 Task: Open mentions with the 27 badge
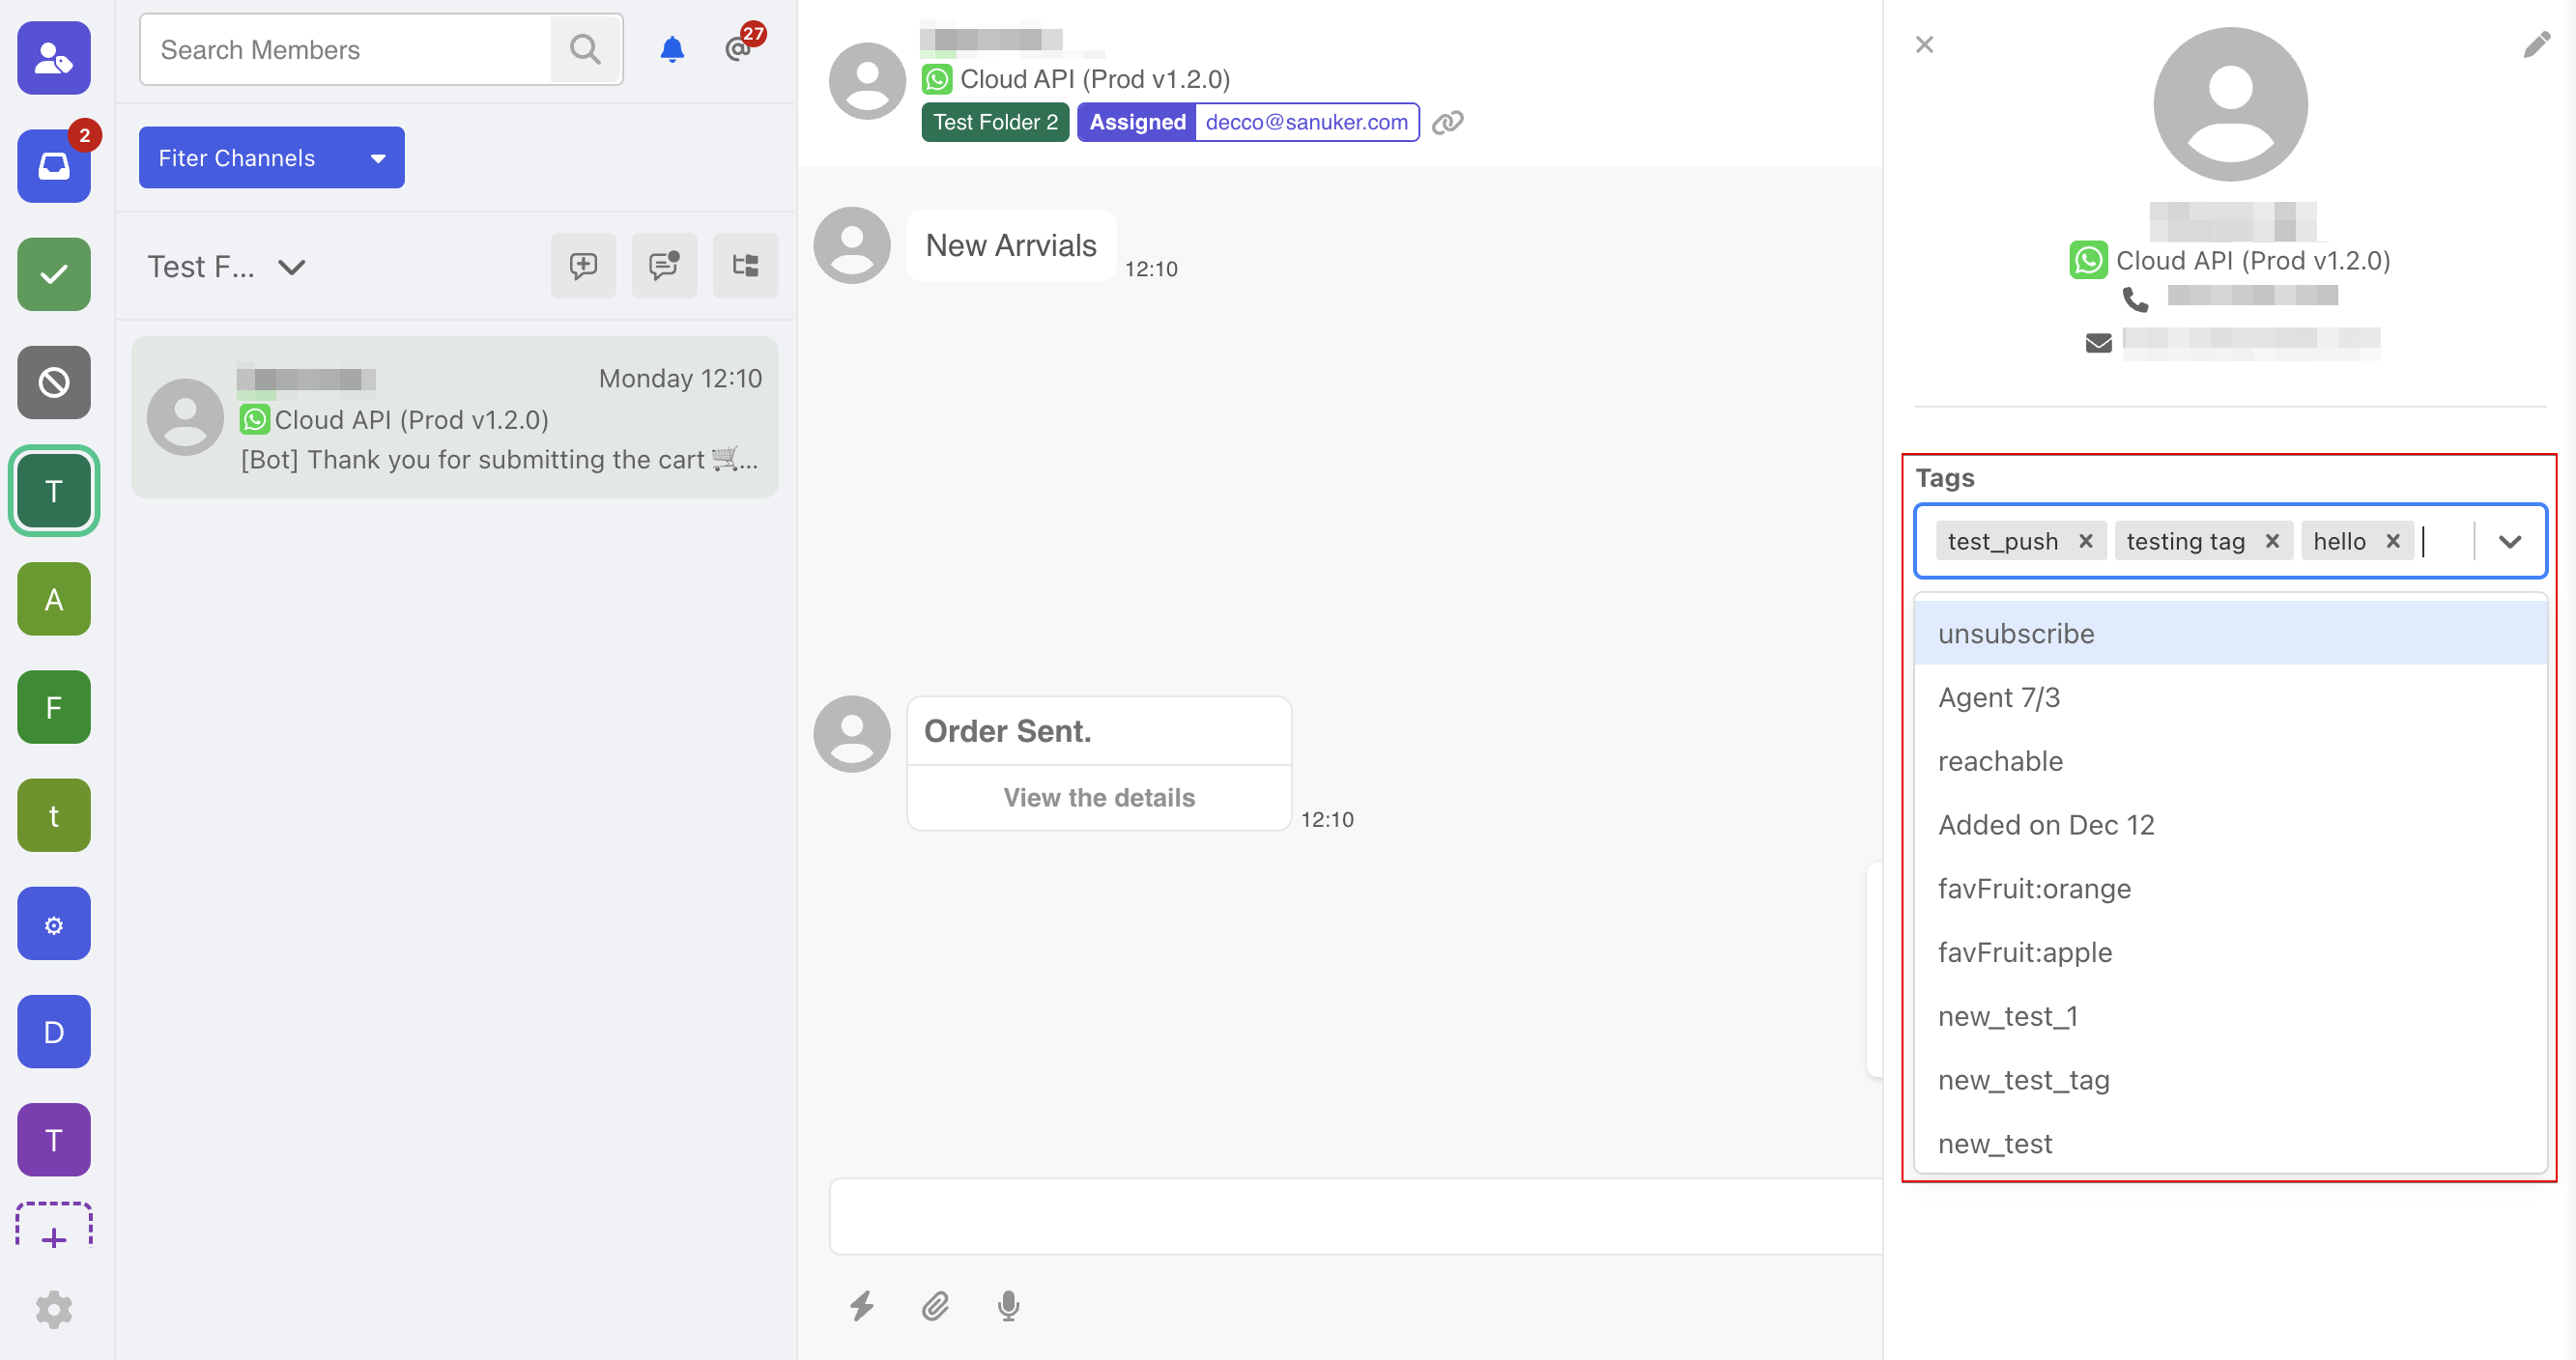[x=740, y=48]
